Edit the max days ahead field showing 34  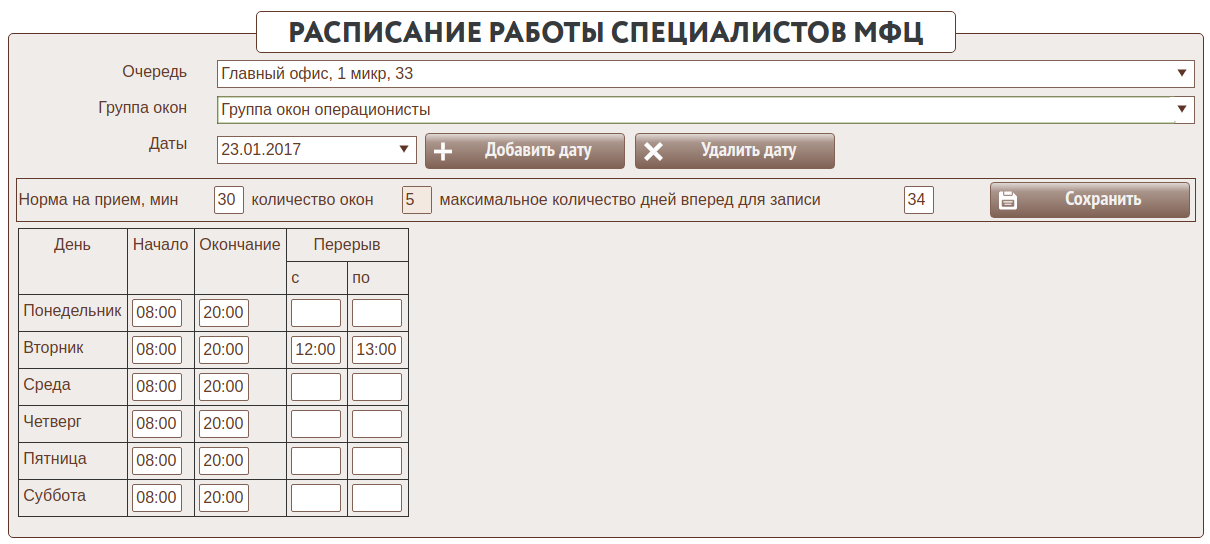918,200
